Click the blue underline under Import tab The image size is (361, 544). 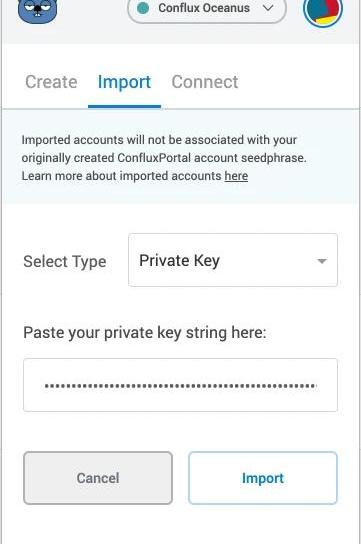124,106
